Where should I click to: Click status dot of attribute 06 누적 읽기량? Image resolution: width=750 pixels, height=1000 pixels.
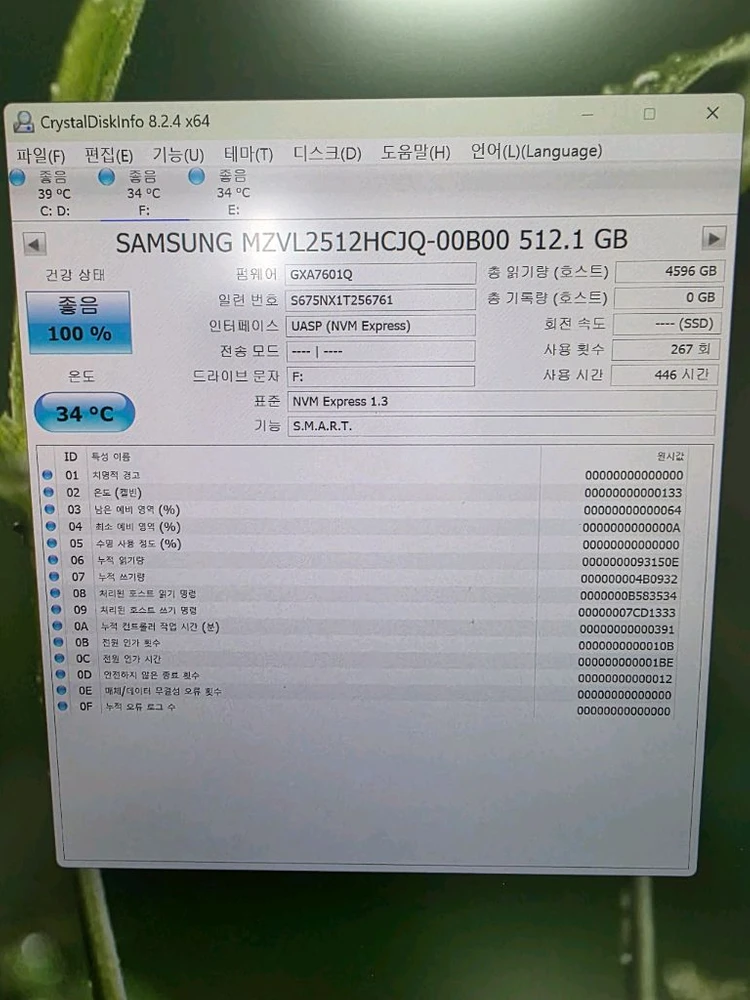pyautogui.click(x=54, y=560)
